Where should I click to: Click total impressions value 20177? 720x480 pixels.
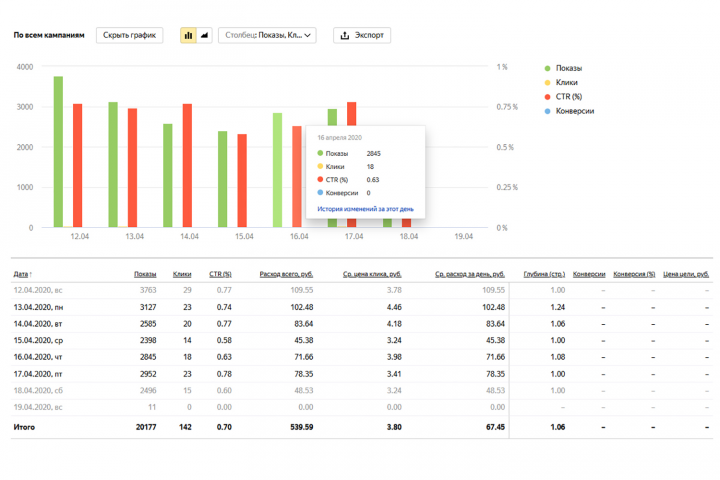[146, 427]
